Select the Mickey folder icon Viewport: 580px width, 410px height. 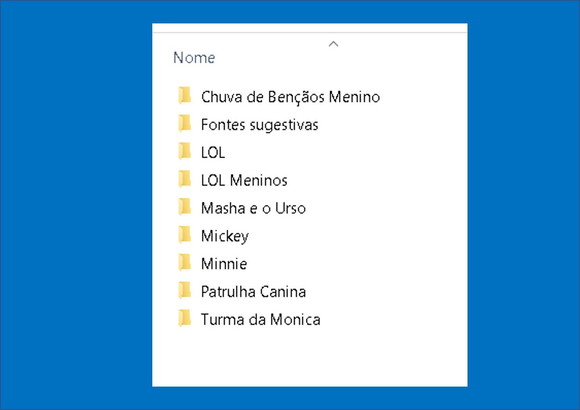(x=184, y=235)
